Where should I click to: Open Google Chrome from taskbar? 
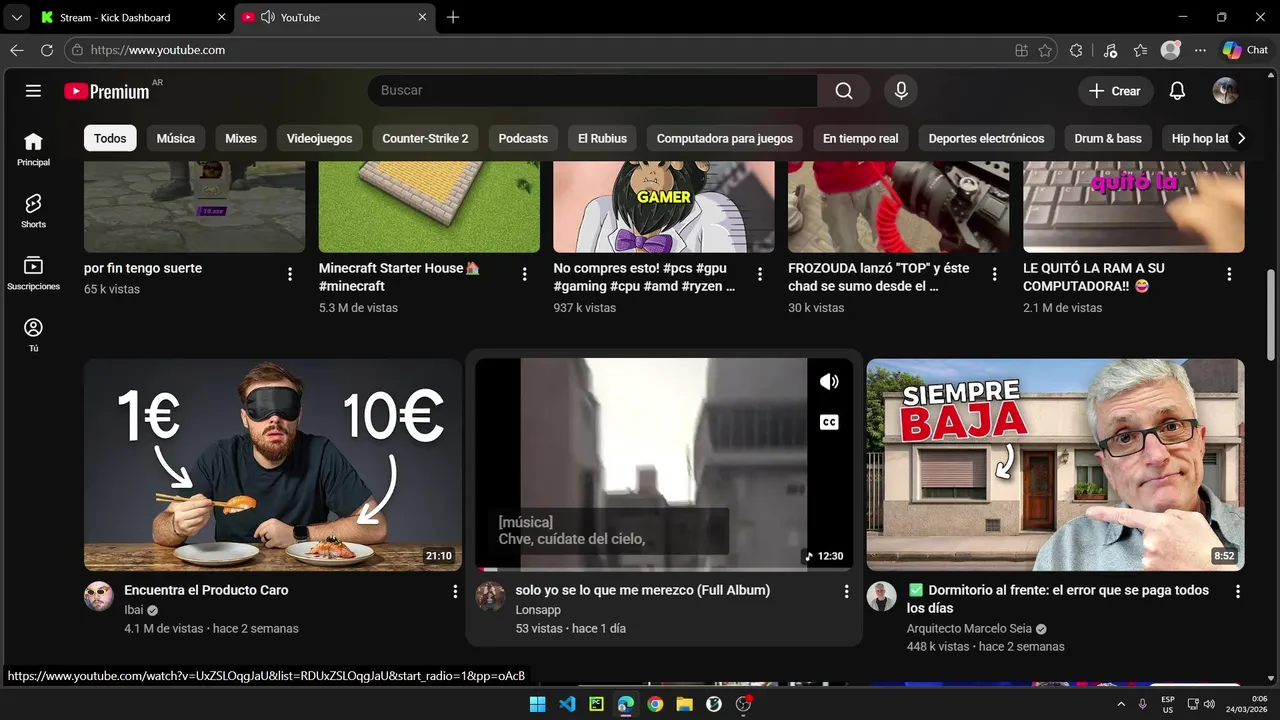tap(655, 704)
